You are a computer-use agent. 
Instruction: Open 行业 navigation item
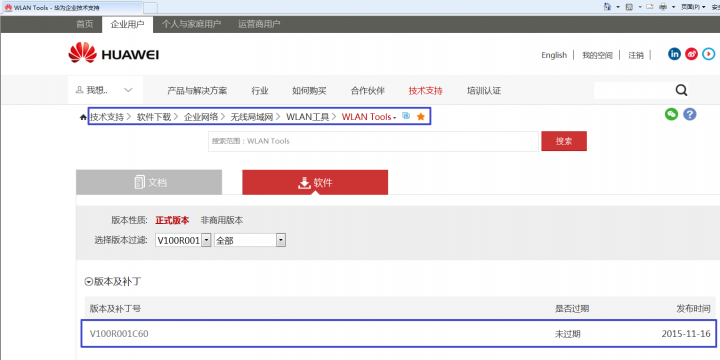tap(260, 90)
